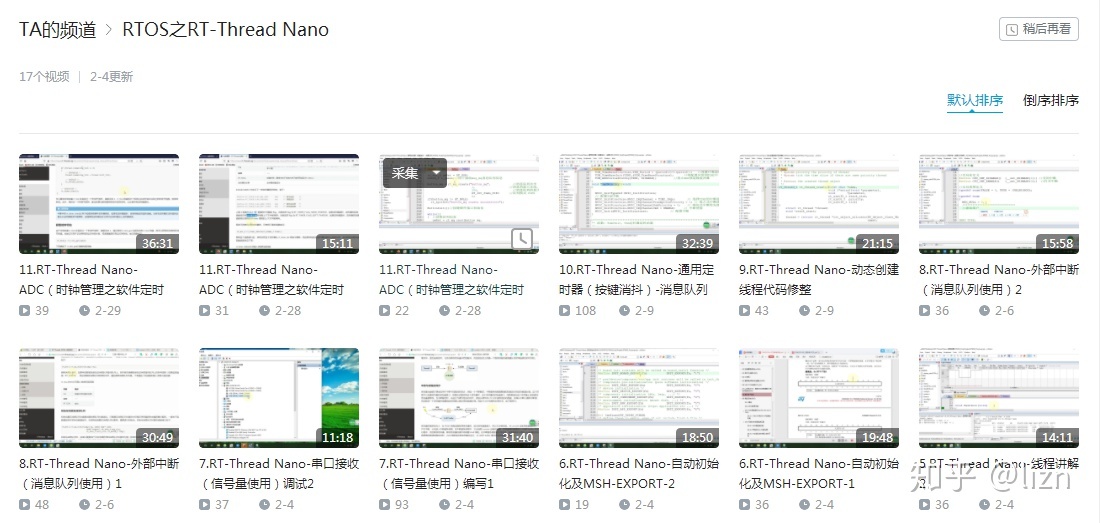Switch to the 倒序排序 sort tab
1100x523 pixels.
(x=1050, y=101)
